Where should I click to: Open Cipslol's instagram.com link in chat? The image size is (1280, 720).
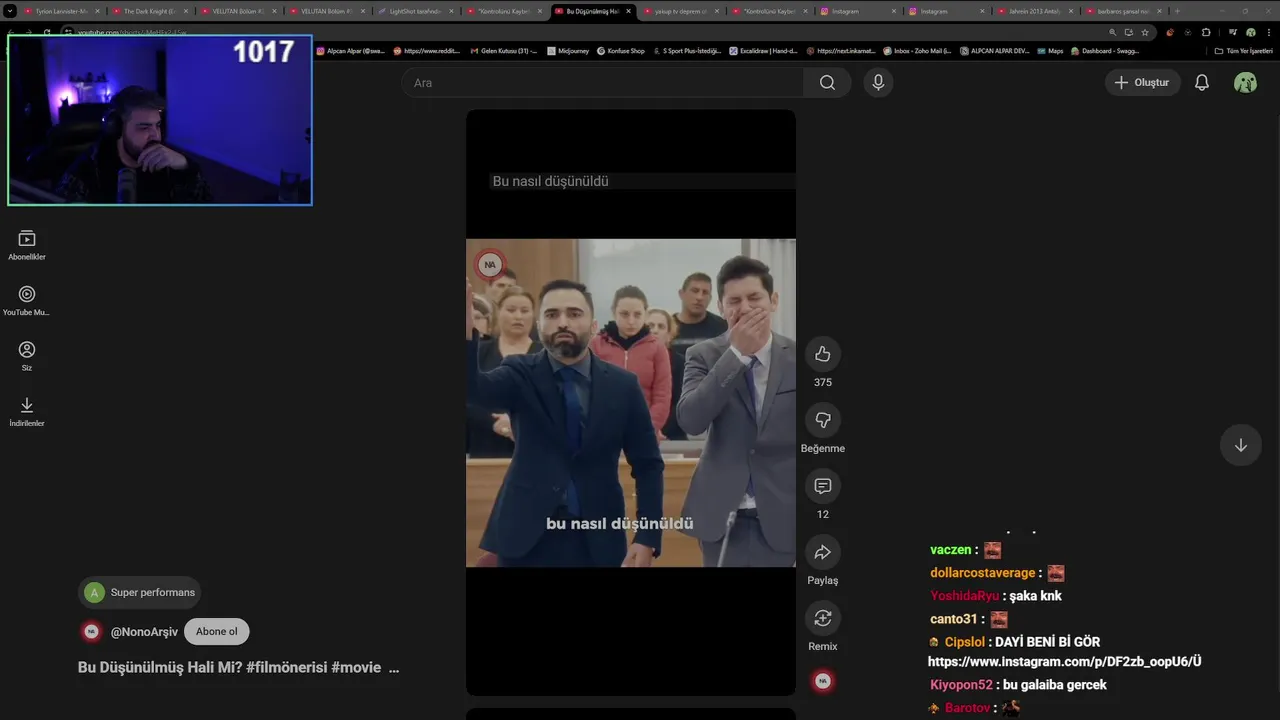point(1064,662)
